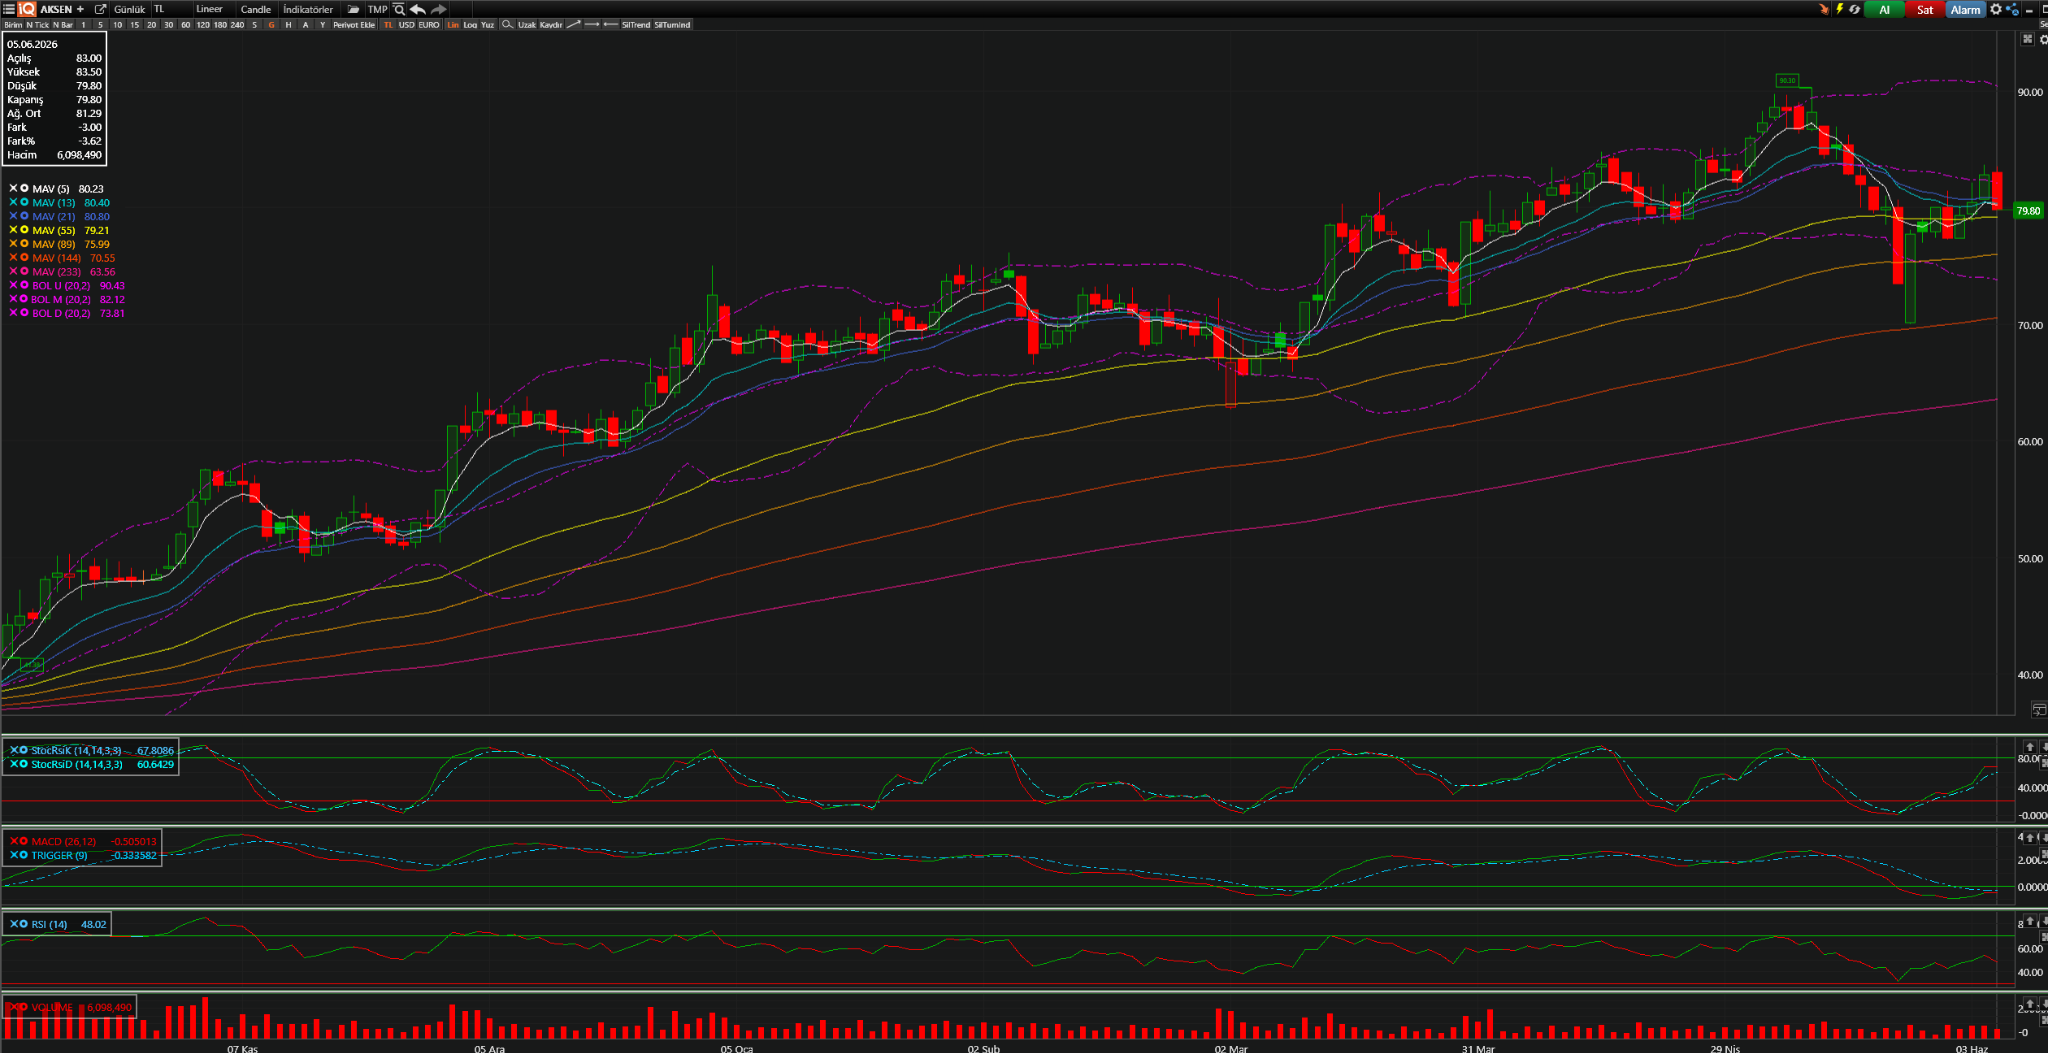Select the Birim period tab
This screenshot has width=2048, height=1053.
click(x=13, y=25)
